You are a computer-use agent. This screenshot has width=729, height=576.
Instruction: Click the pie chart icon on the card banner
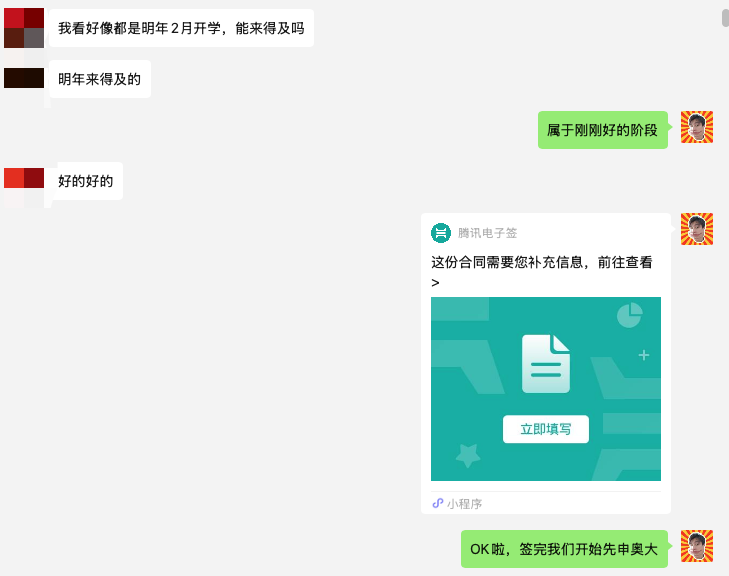point(629,315)
